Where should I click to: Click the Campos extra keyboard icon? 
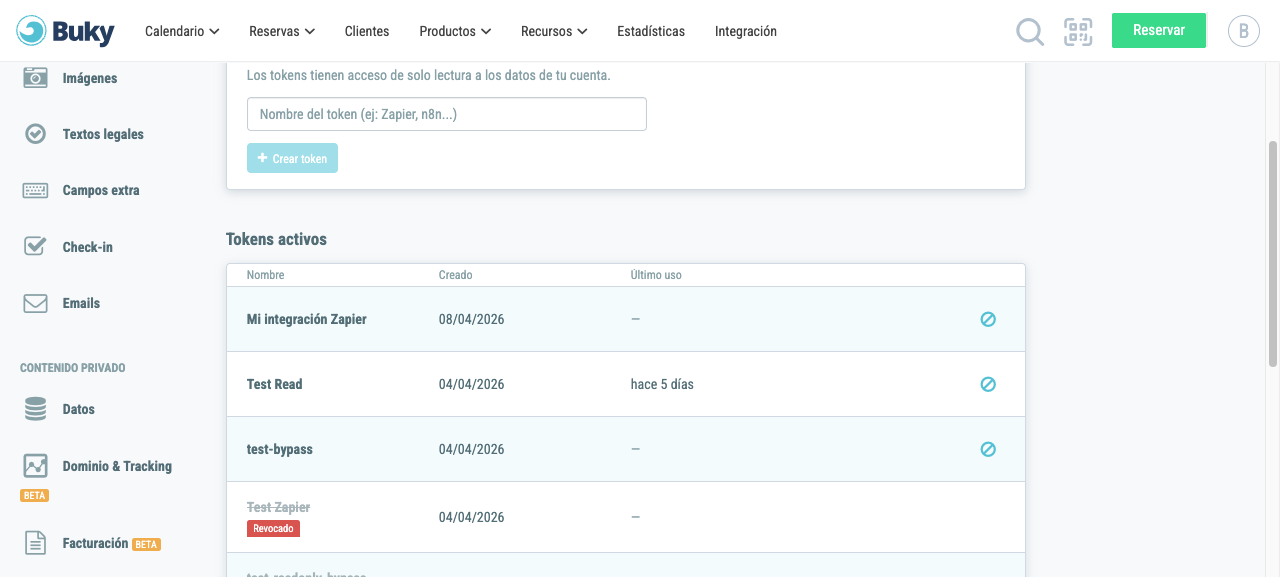tap(35, 190)
